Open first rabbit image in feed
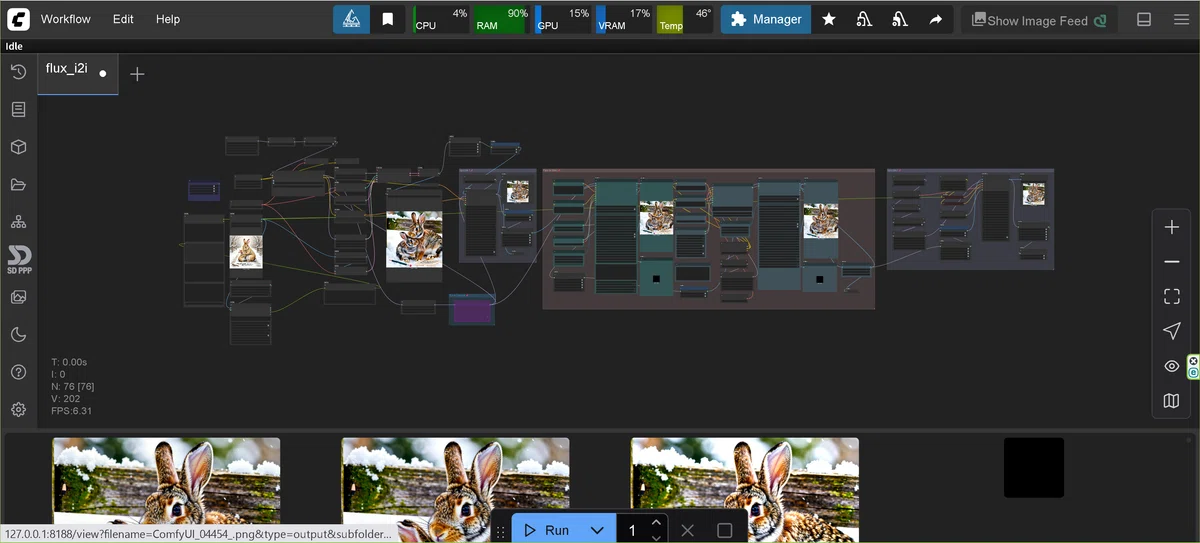 (x=166, y=490)
